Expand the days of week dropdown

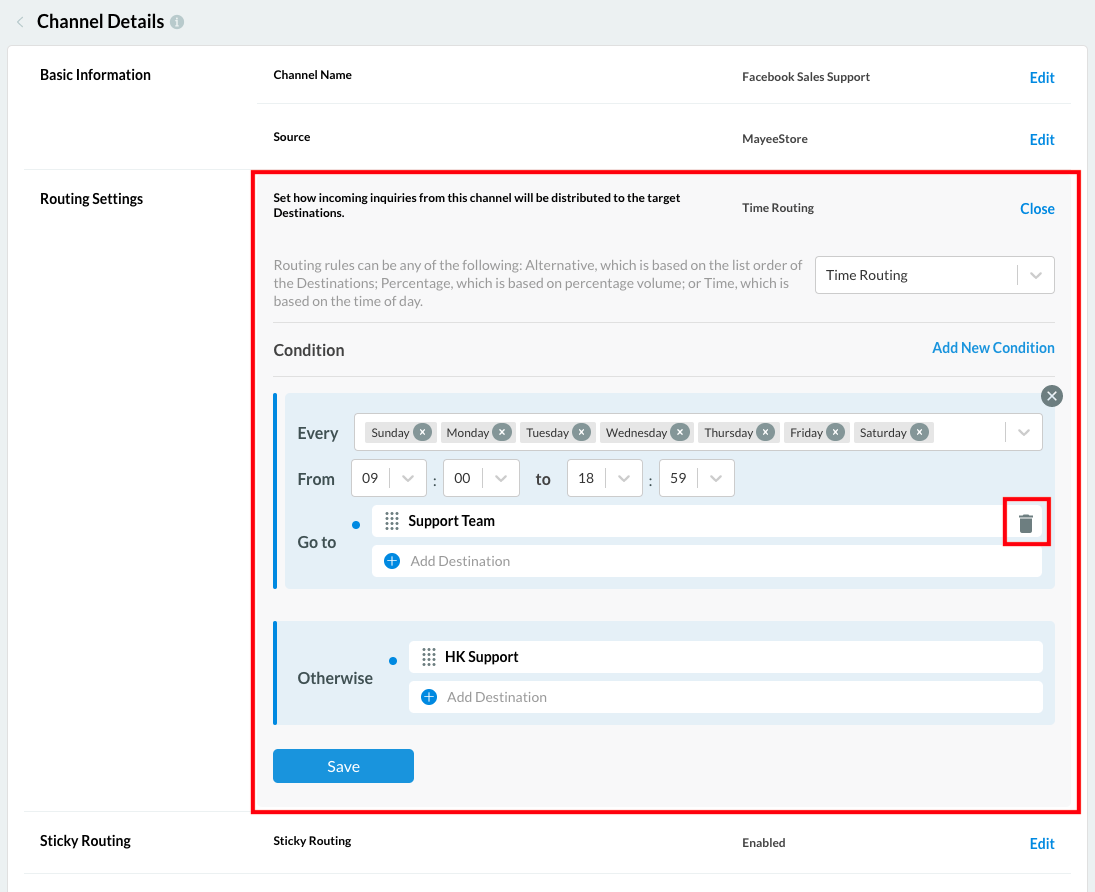click(1024, 432)
